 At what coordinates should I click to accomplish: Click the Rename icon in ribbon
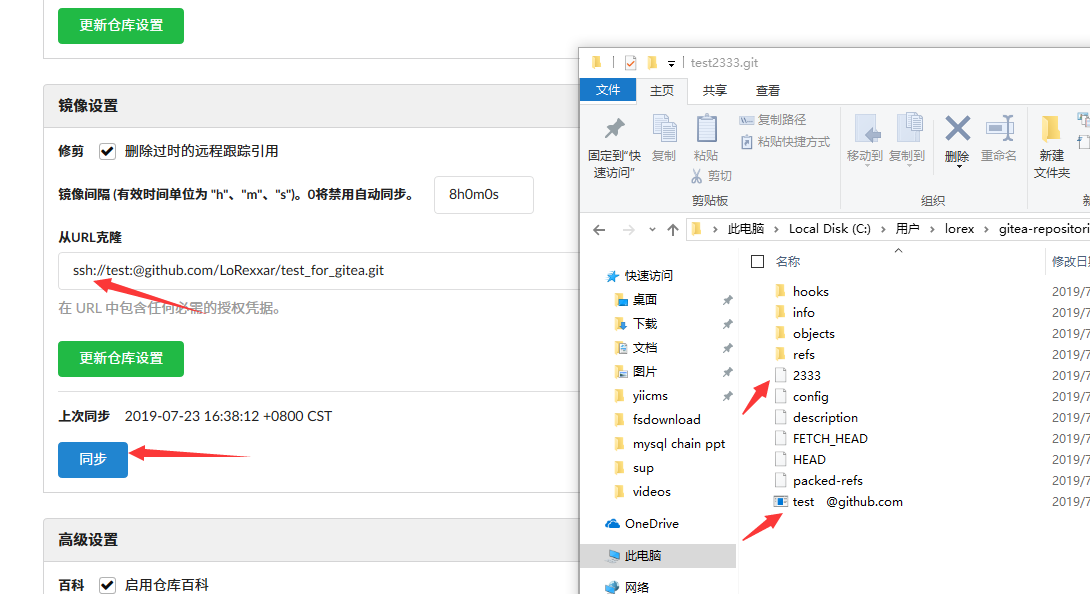click(x=1000, y=129)
